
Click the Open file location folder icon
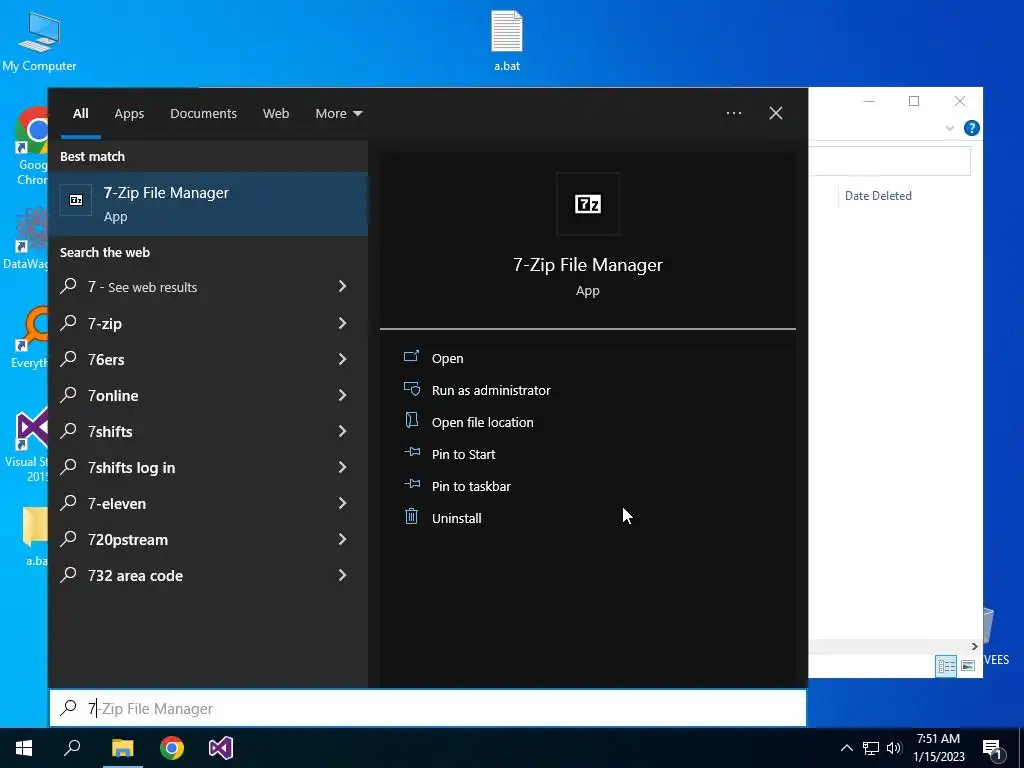(x=411, y=421)
